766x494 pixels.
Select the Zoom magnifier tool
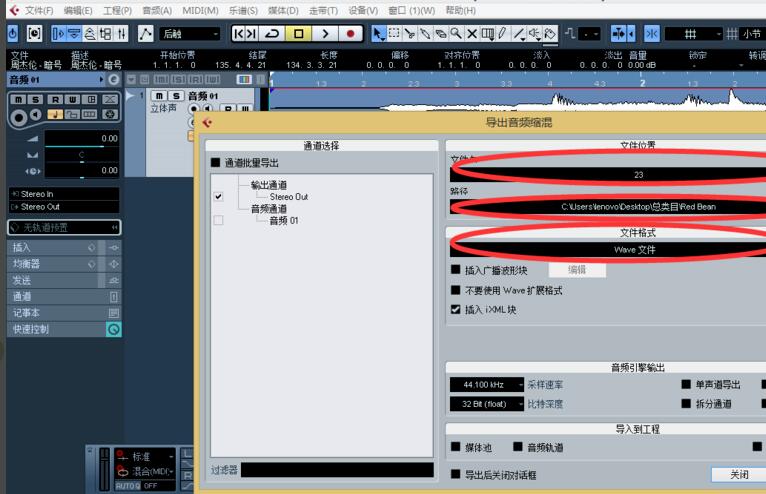(456, 33)
